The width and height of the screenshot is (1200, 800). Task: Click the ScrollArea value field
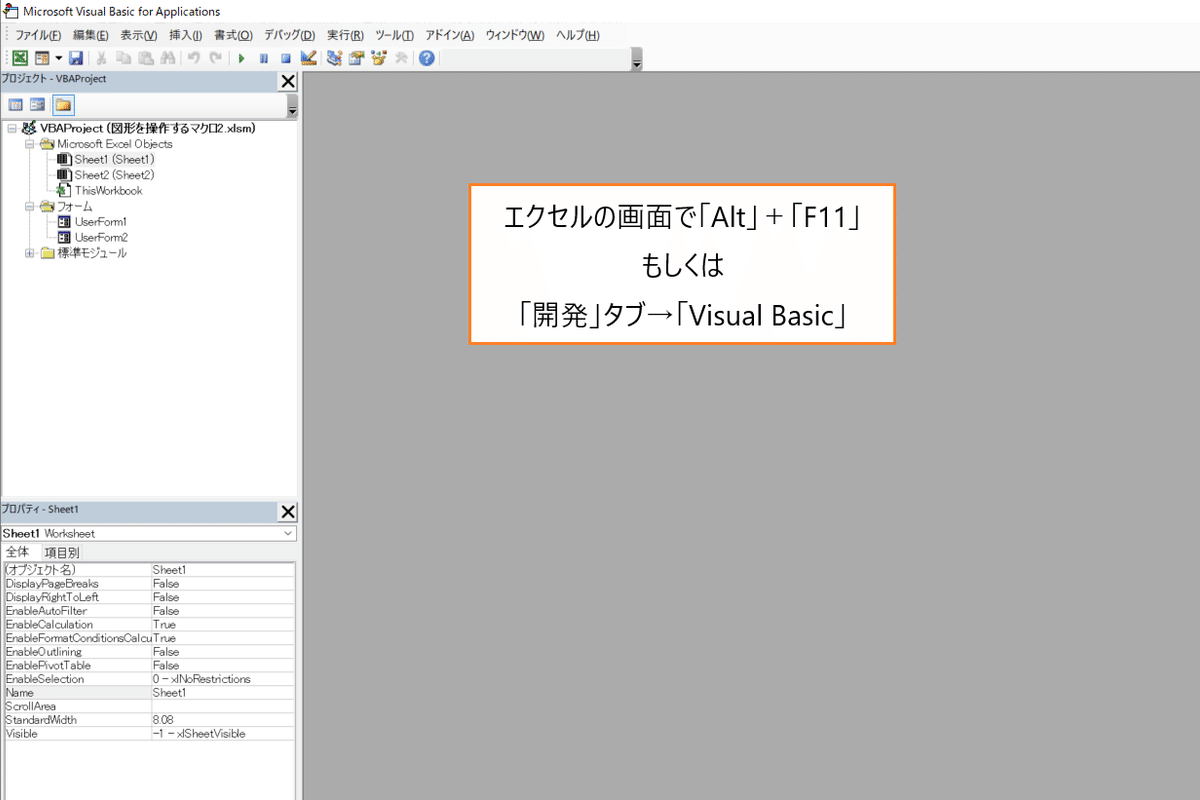click(x=222, y=706)
